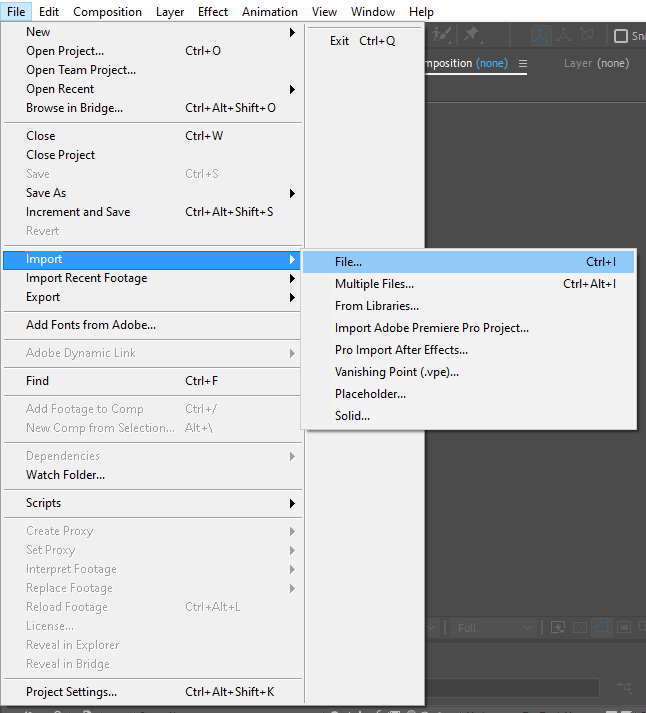Click the Fast Previews icon

(x=556, y=628)
